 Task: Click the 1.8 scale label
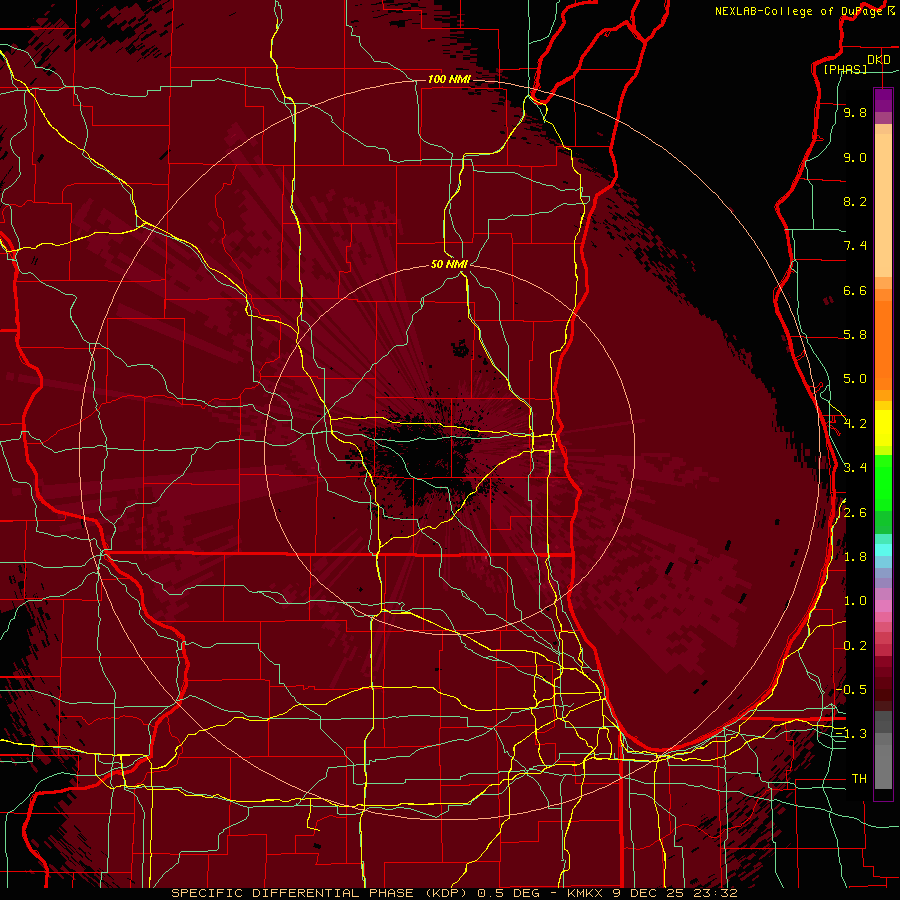pos(855,557)
